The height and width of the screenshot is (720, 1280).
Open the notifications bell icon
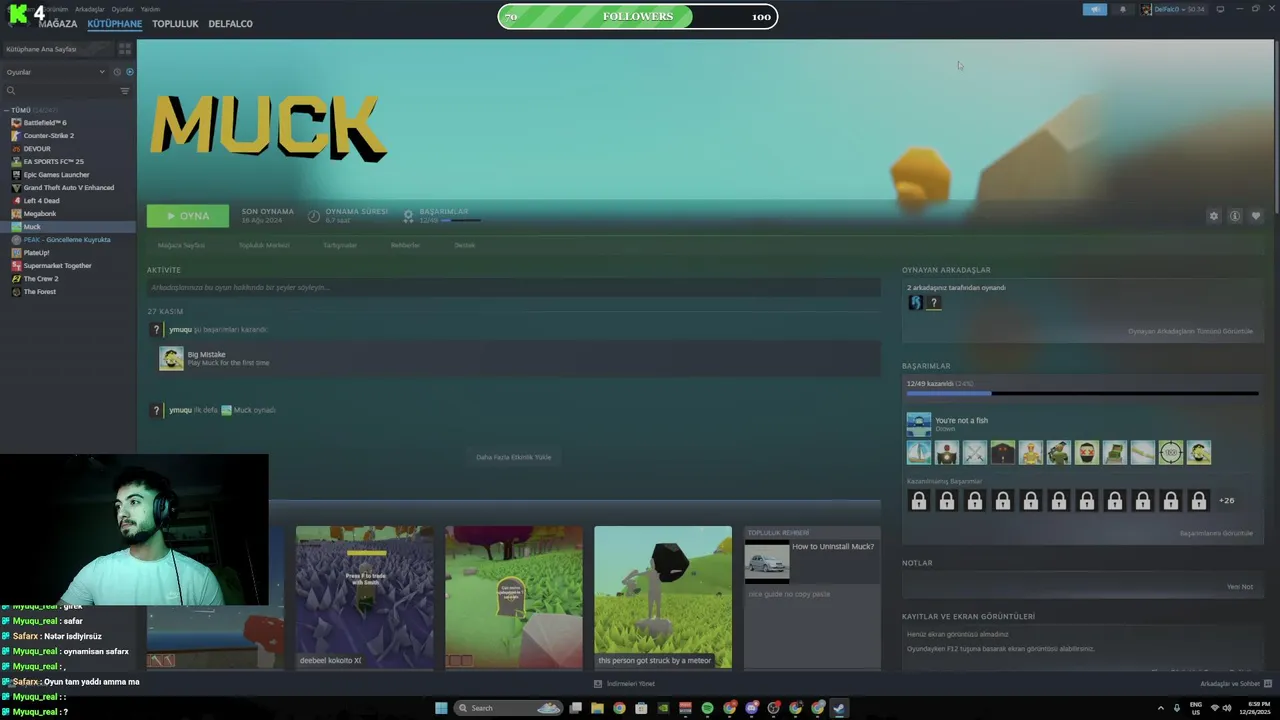pos(1122,9)
